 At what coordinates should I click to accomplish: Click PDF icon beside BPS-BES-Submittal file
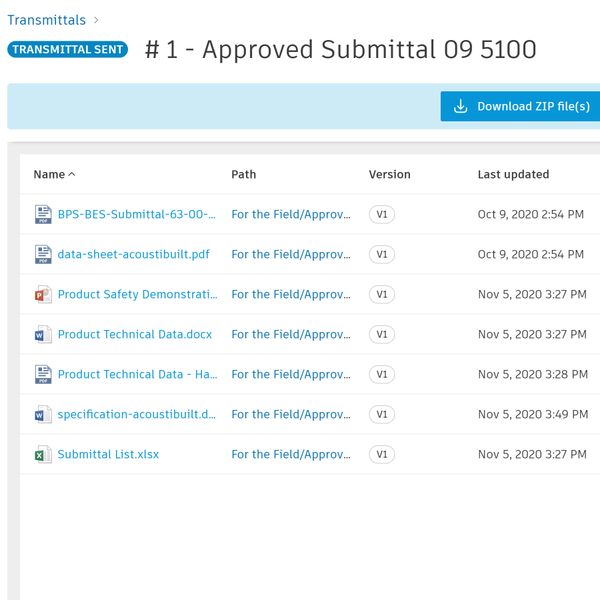43,214
